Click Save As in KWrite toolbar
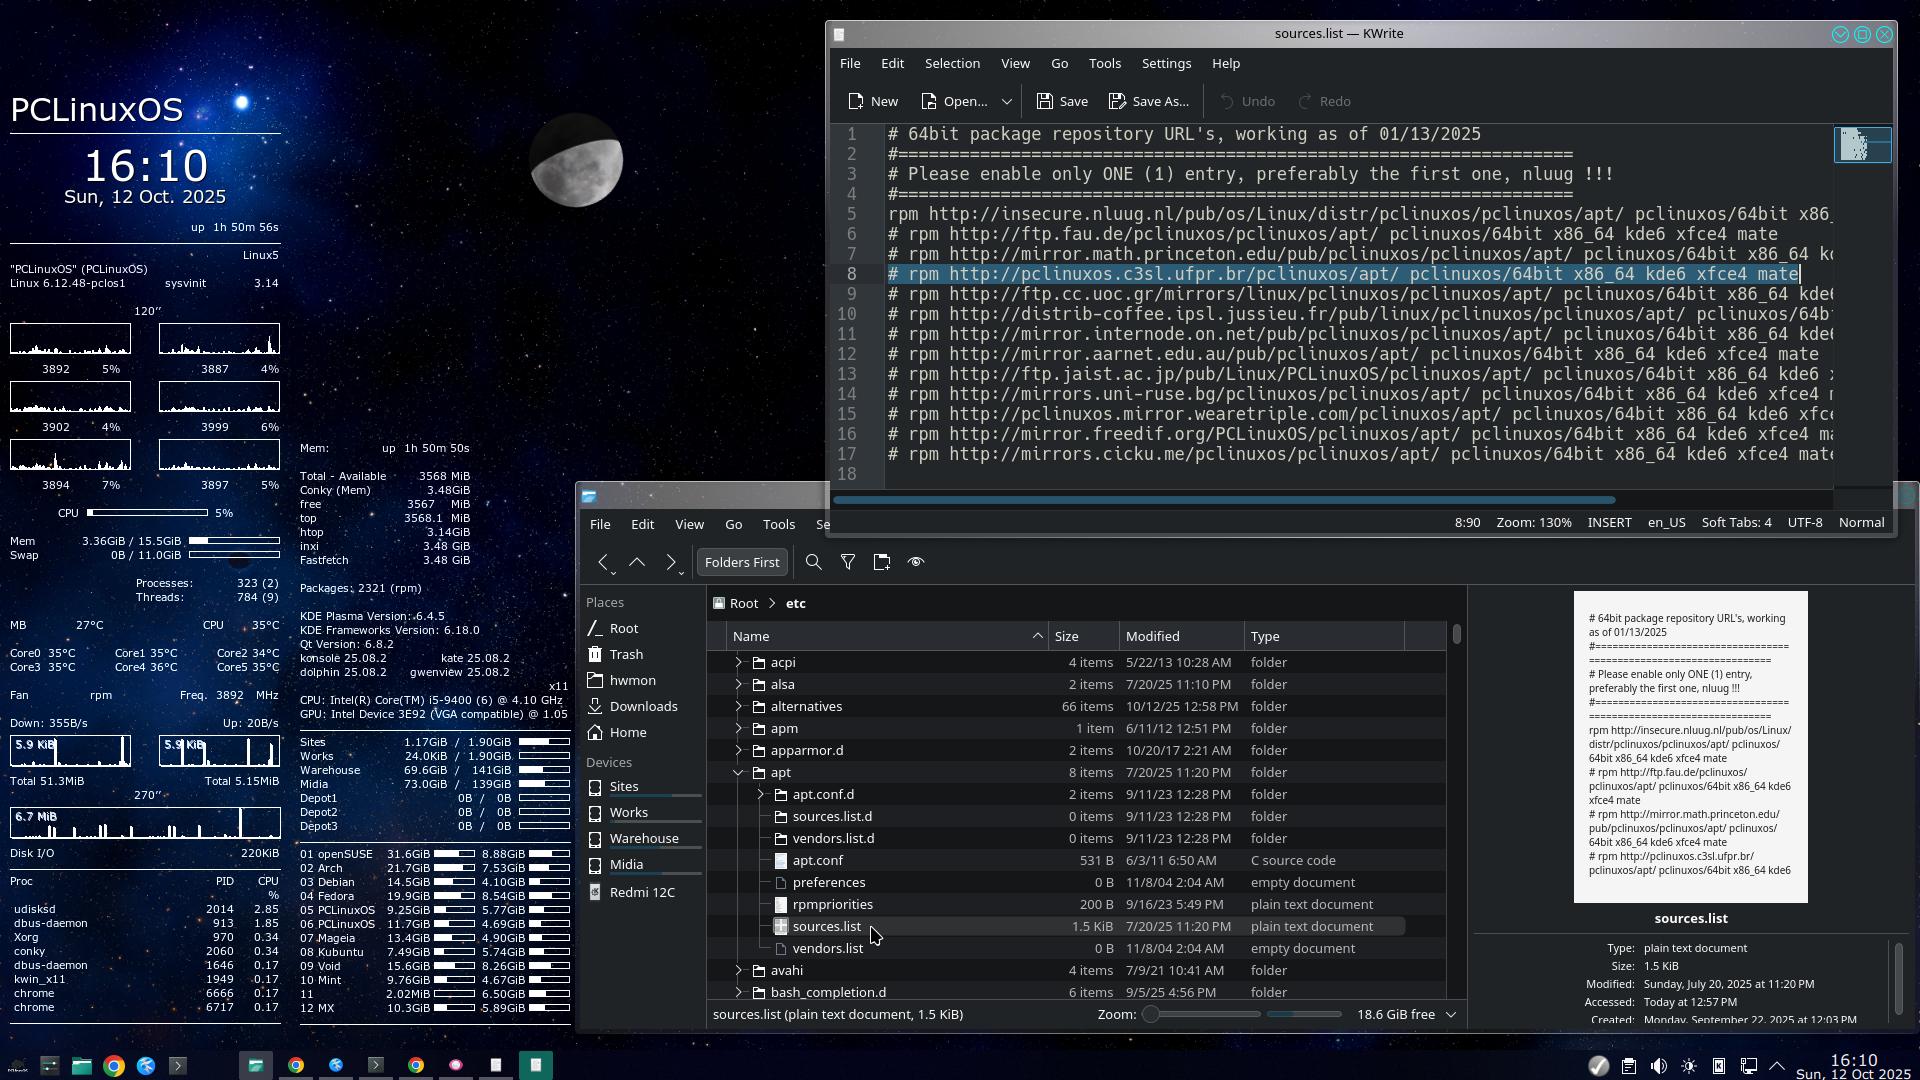Viewport: 1920px width, 1080px height. click(1148, 101)
